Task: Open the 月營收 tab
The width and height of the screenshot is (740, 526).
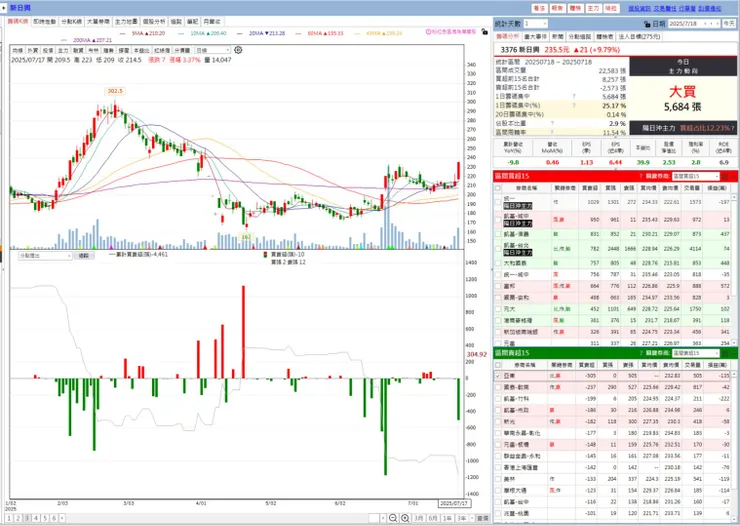Action: coord(212,22)
